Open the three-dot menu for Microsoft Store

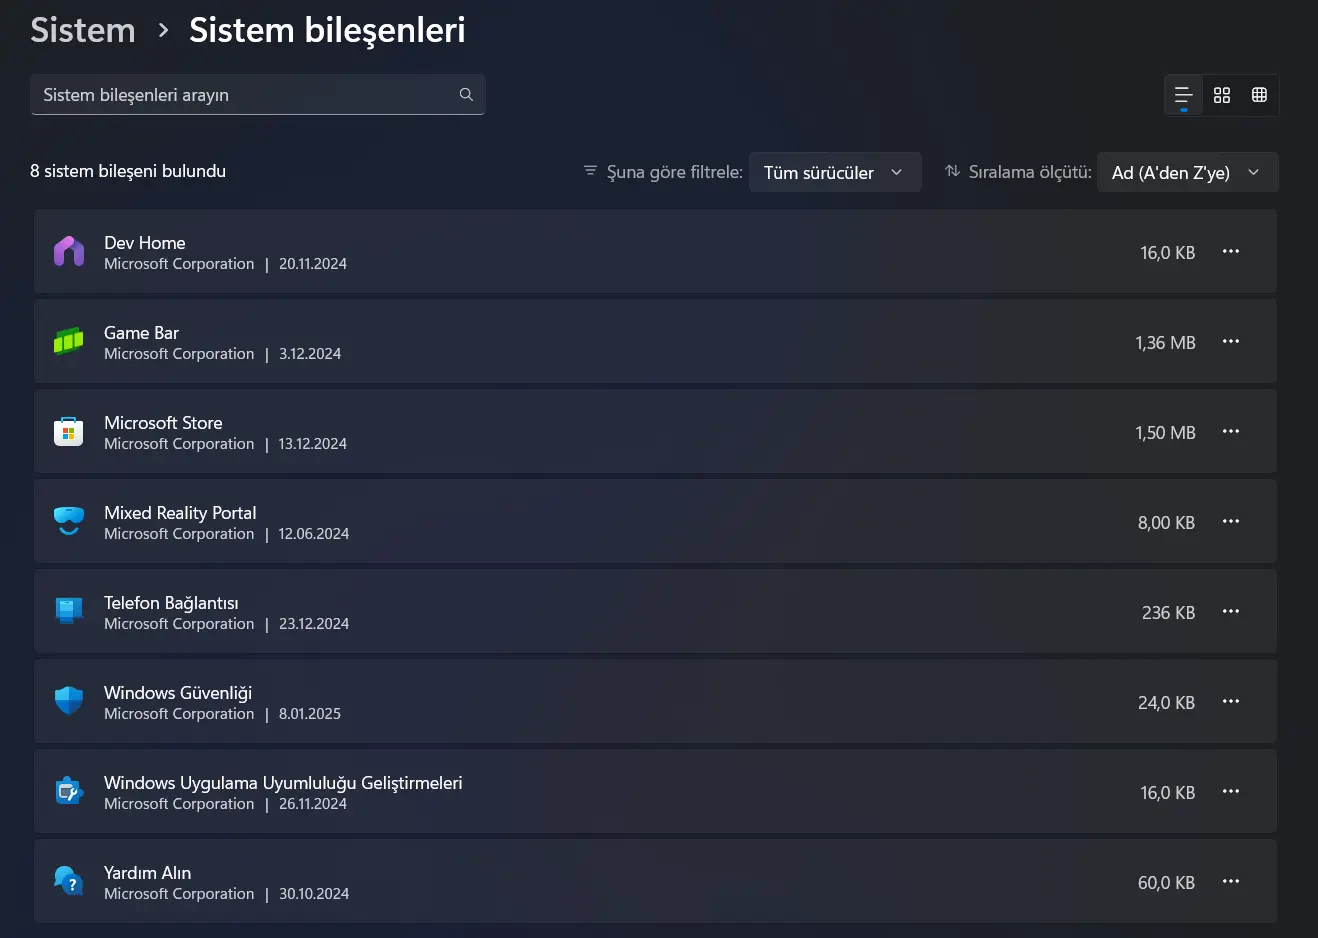pyautogui.click(x=1231, y=431)
